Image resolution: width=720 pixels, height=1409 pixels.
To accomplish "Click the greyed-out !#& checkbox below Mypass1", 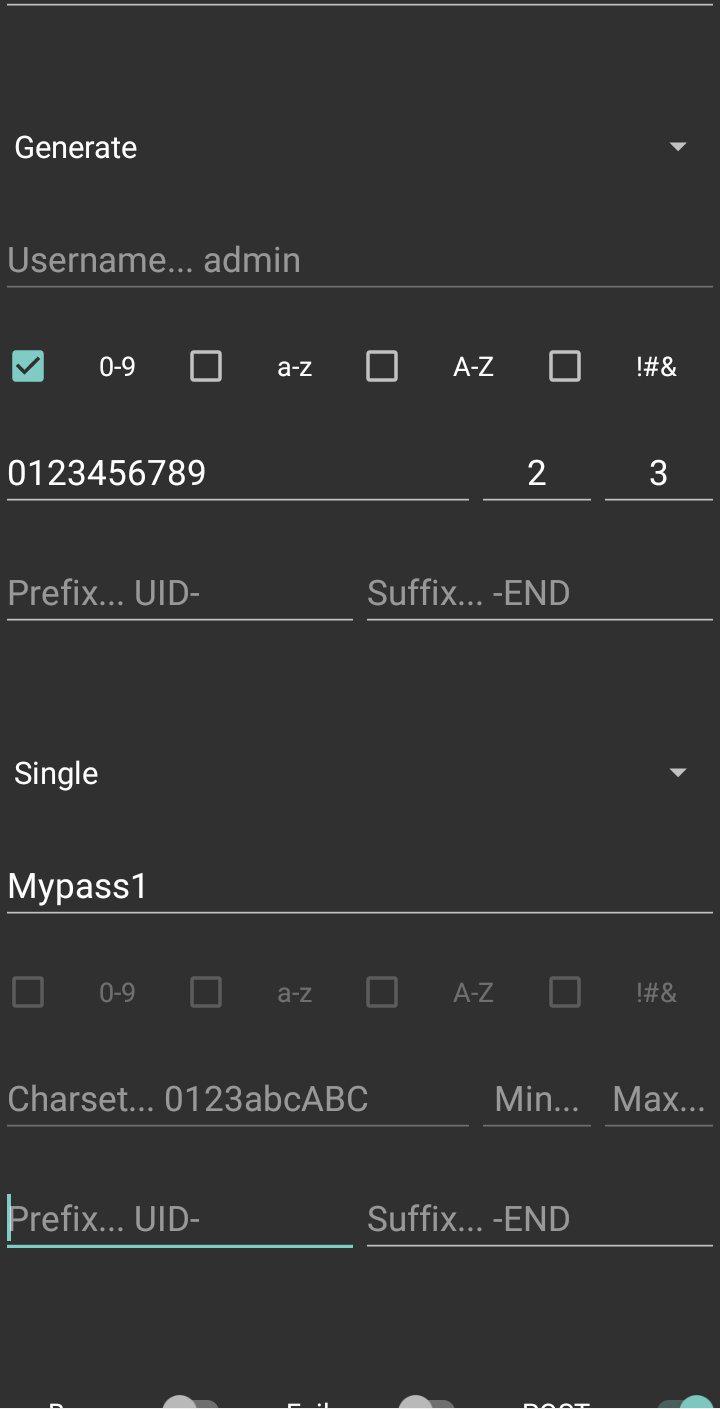I will coord(565,992).
